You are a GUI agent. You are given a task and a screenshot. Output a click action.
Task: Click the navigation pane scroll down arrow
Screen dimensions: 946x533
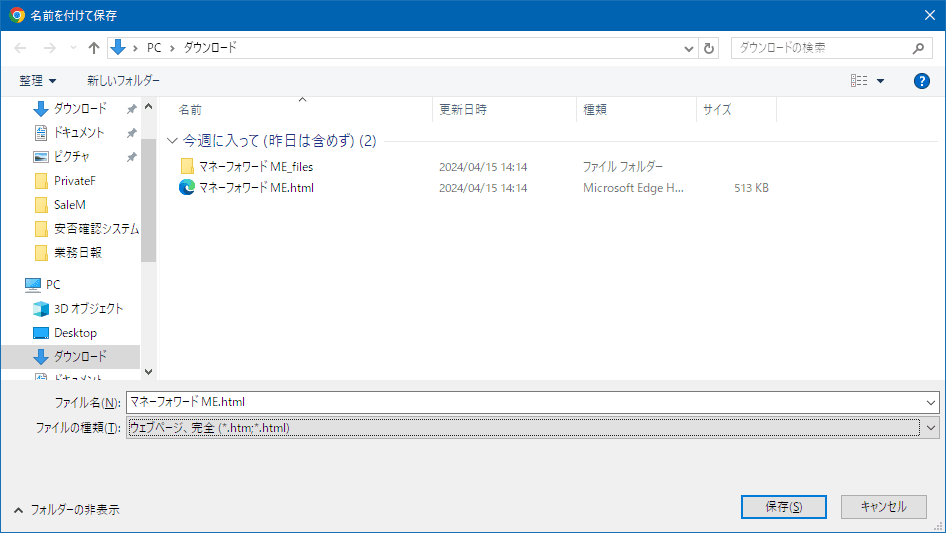[148, 372]
